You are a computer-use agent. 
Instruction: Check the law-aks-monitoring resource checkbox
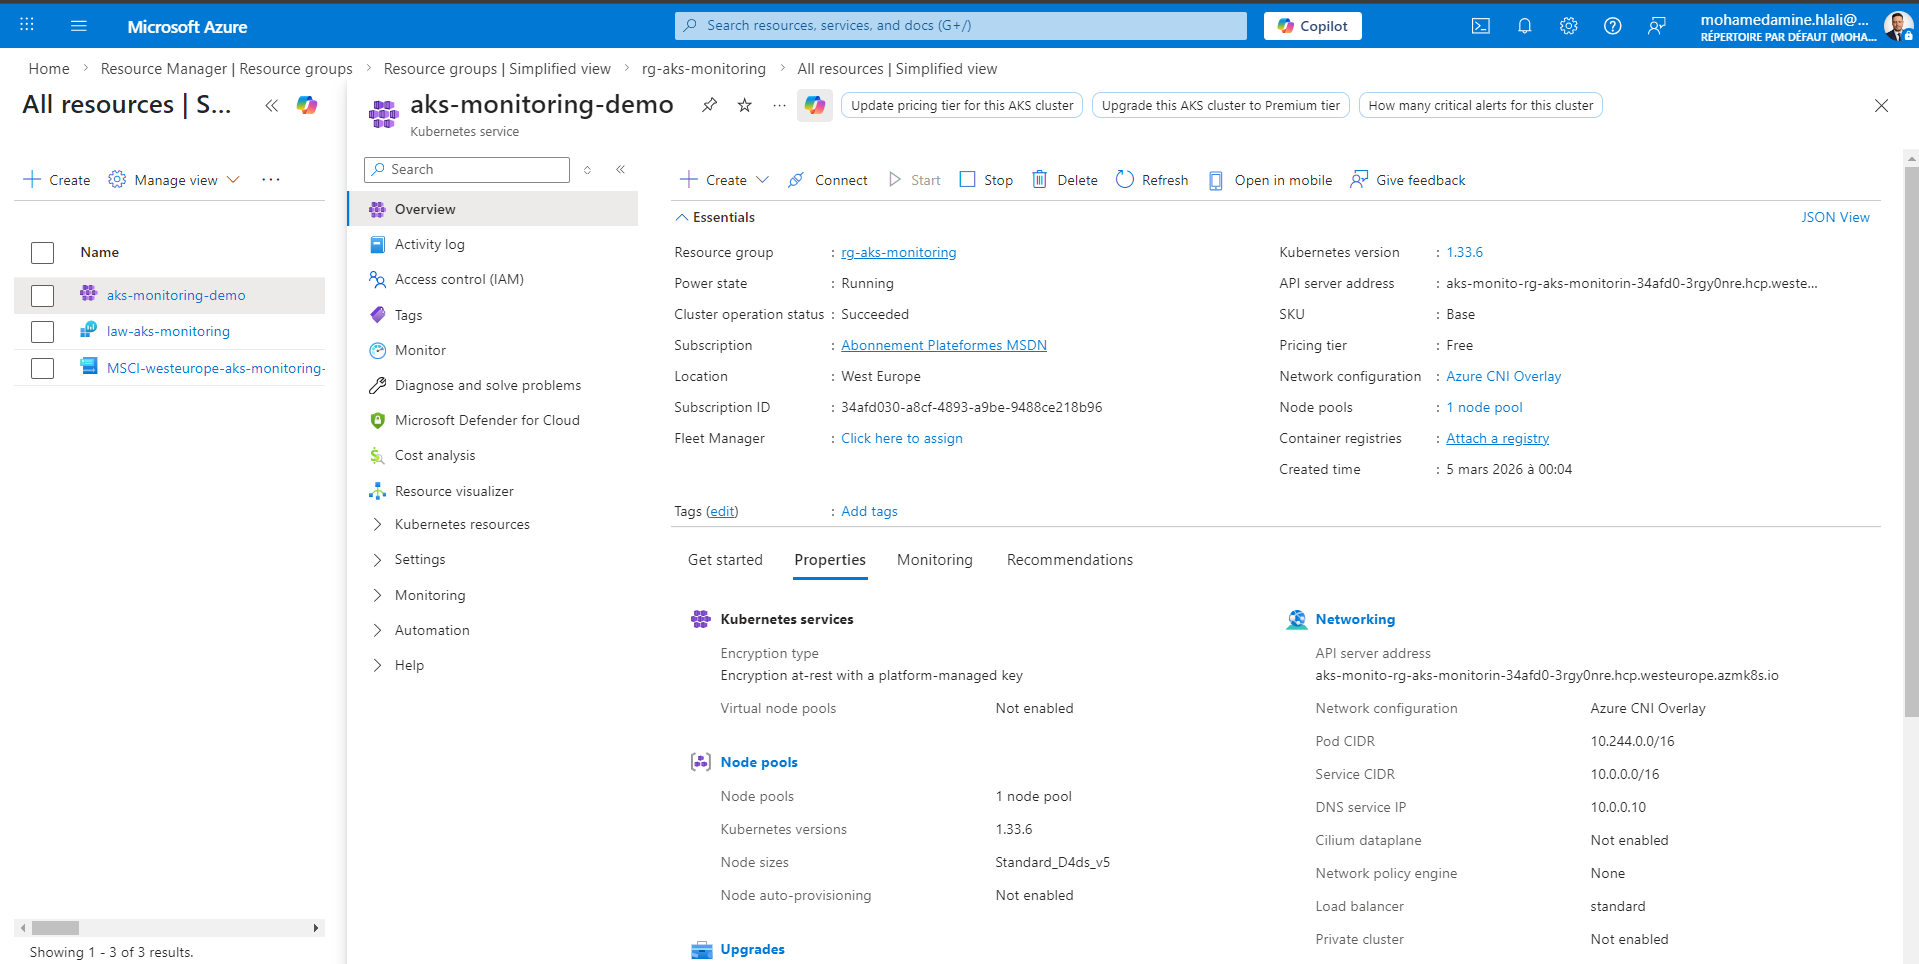coord(42,331)
